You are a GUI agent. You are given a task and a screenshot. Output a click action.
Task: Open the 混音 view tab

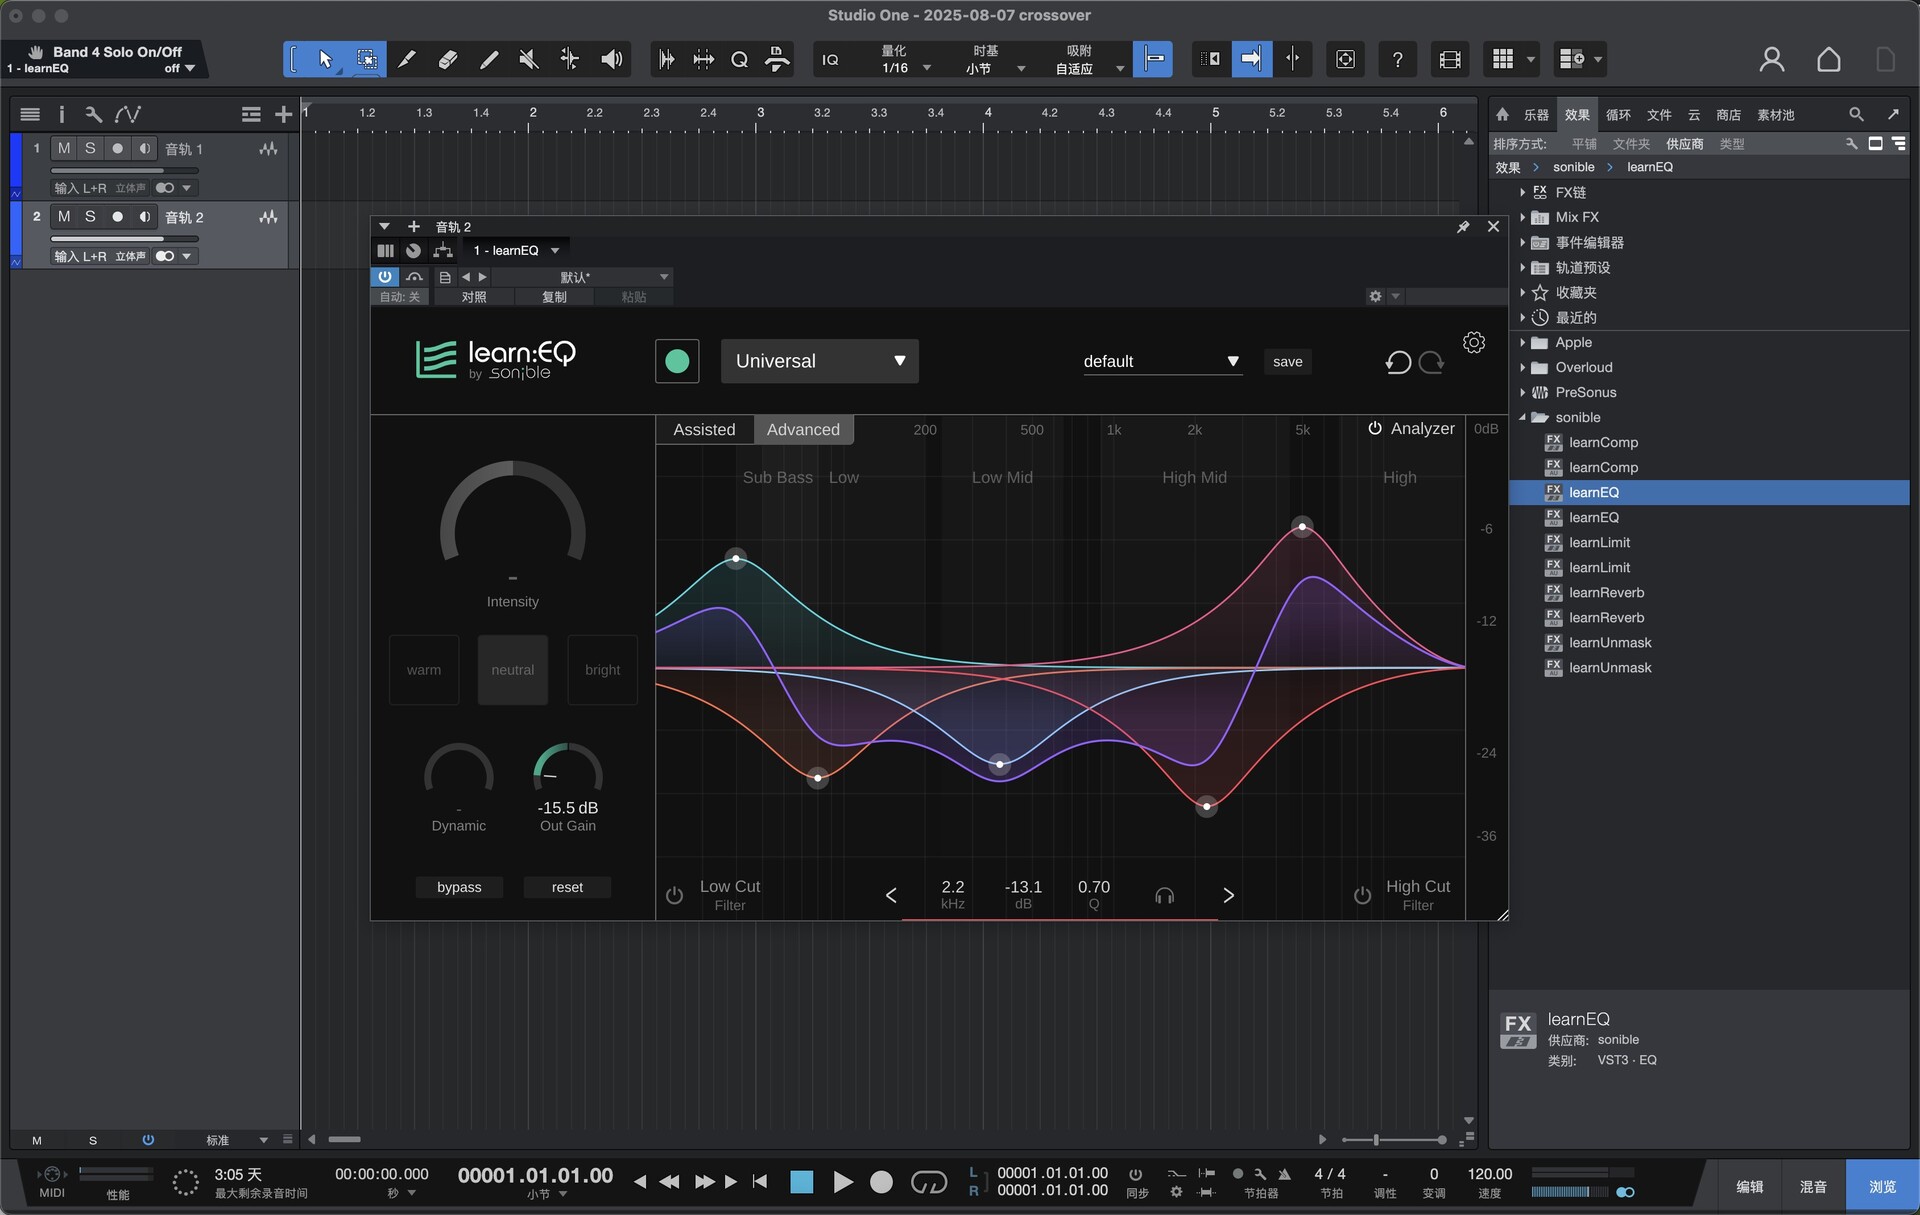(1813, 1187)
